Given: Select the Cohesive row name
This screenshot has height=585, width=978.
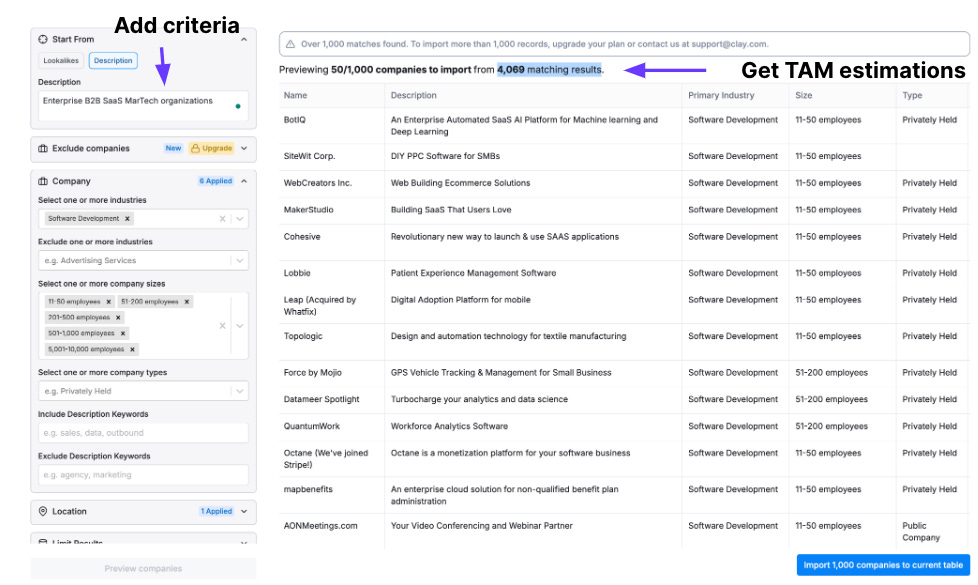Looking at the screenshot, I should coord(302,237).
